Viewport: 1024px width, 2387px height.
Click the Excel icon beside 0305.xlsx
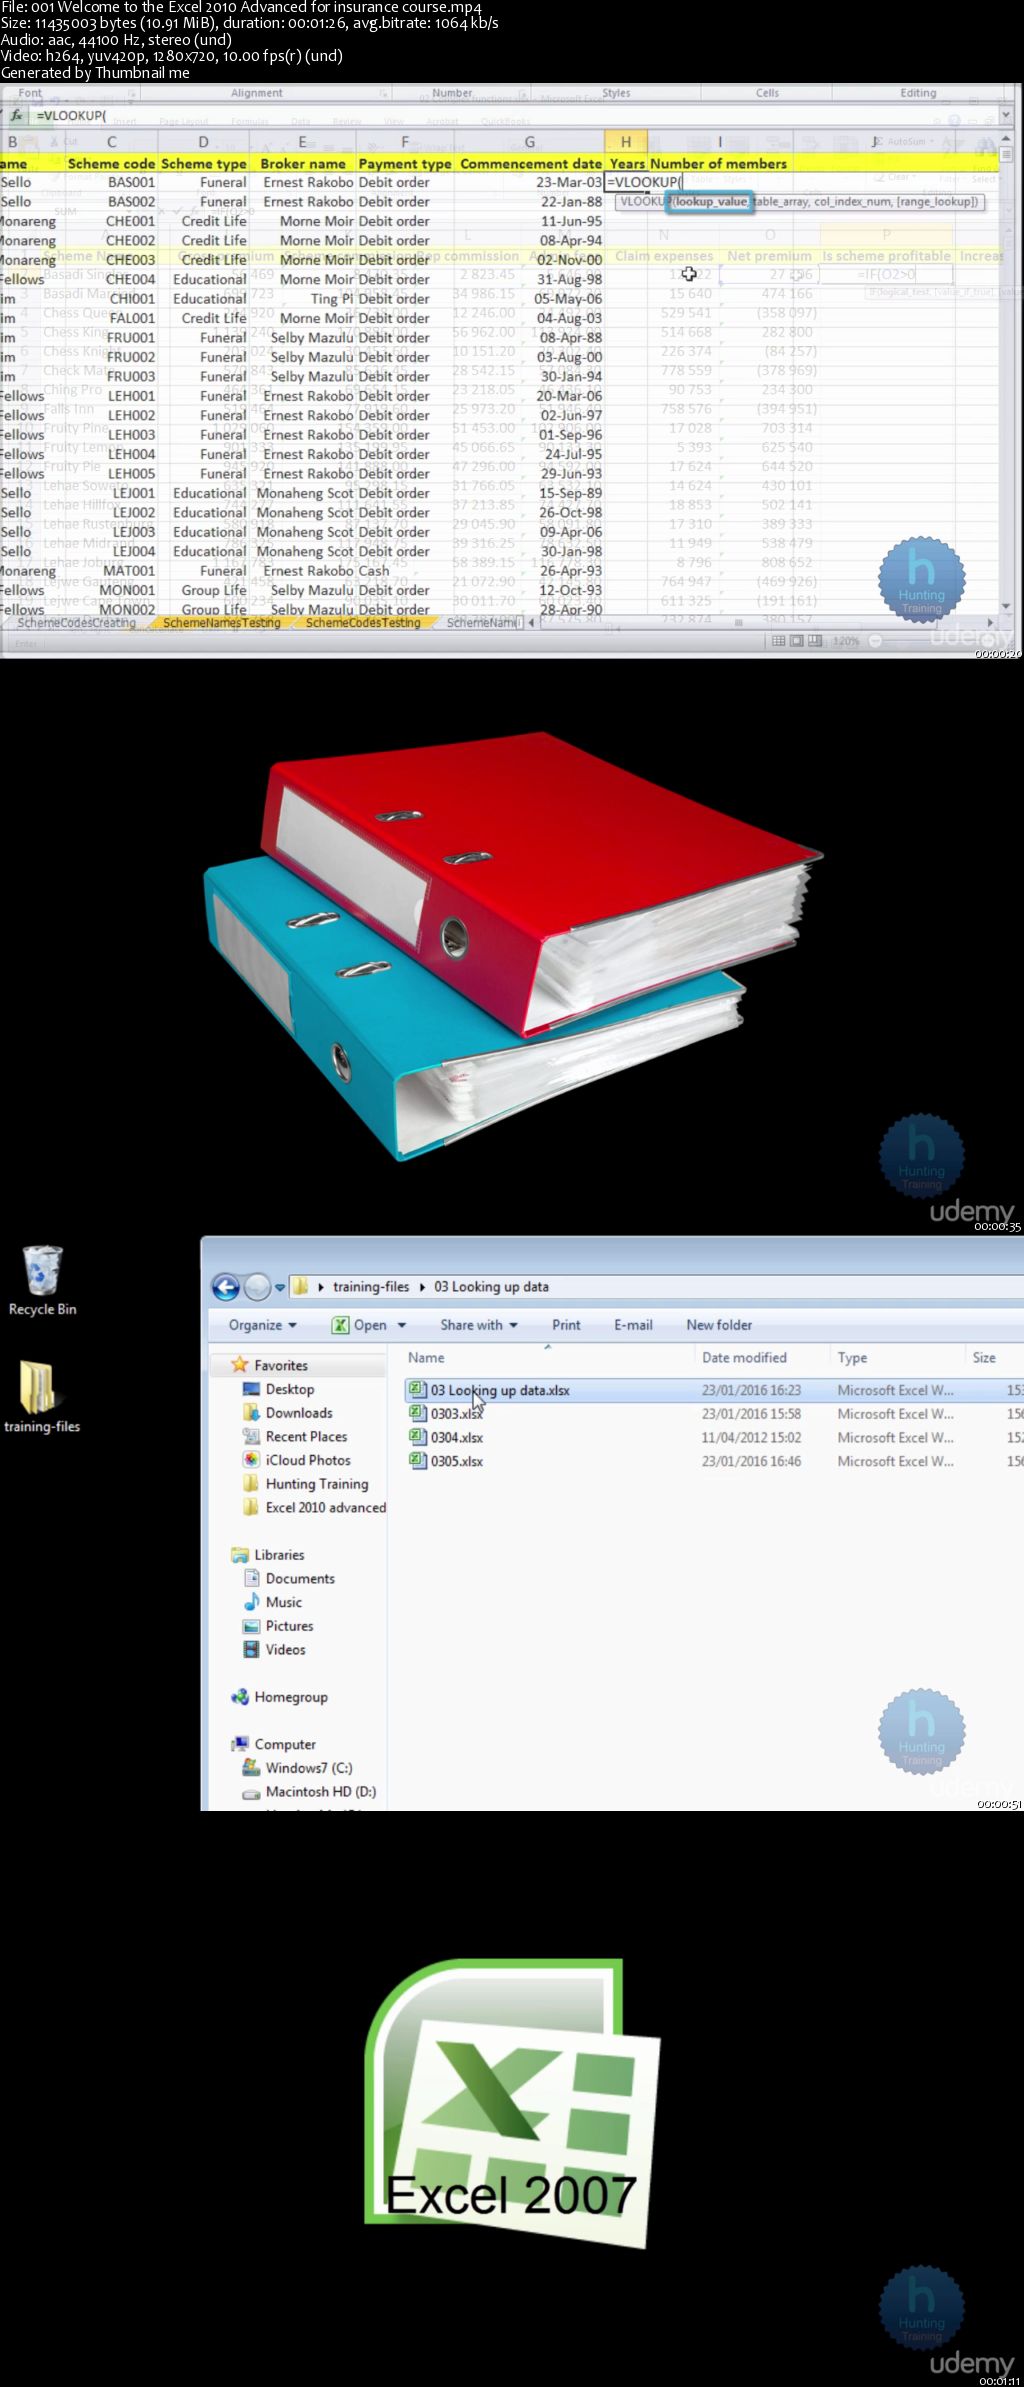[418, 1461]
